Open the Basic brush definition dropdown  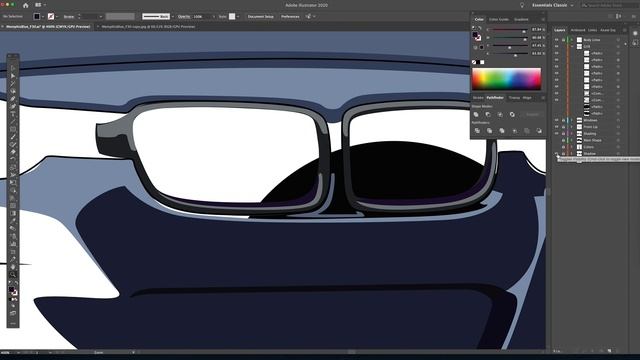(x=172, y=17)
